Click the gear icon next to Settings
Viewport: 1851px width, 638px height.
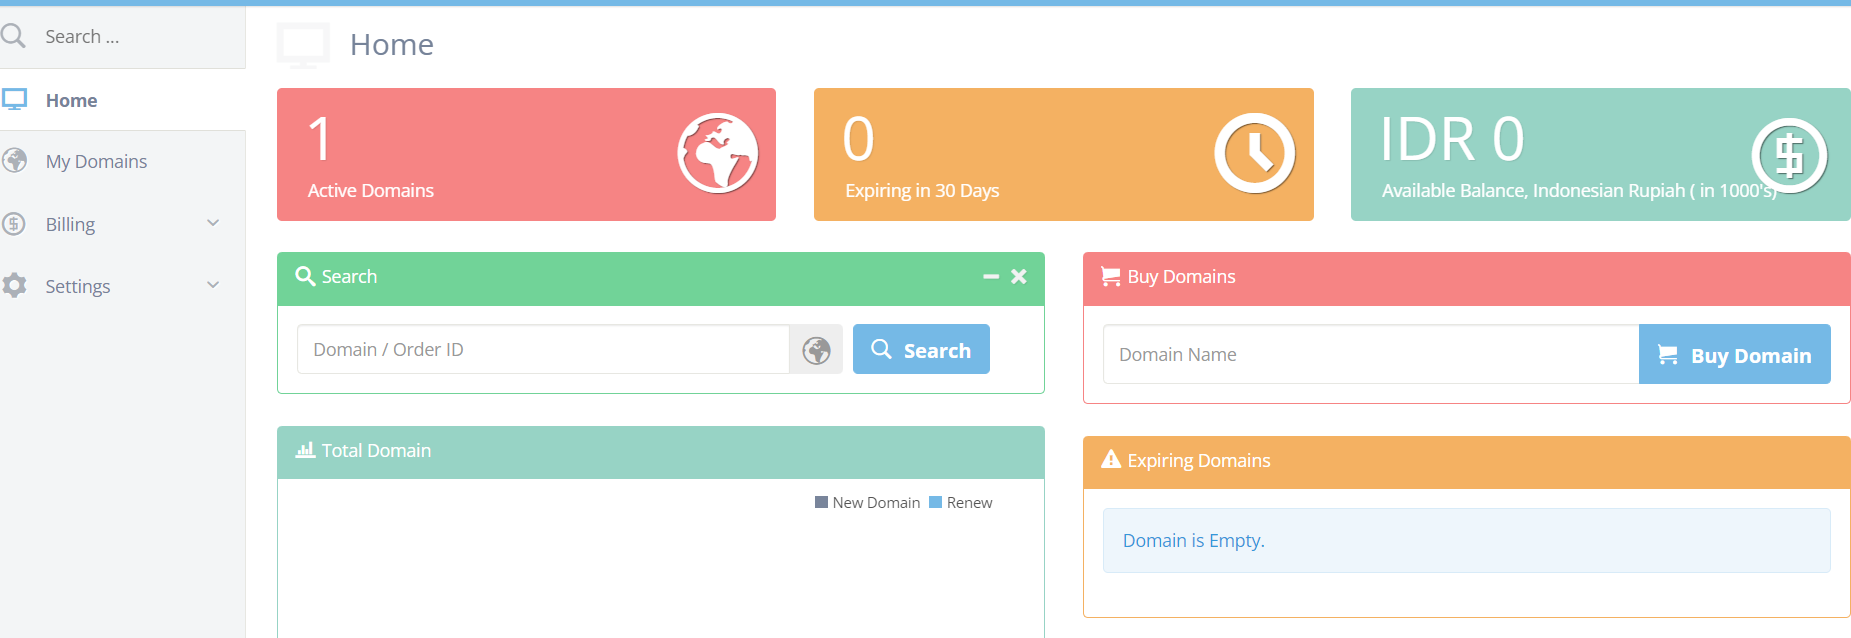[x=14, y=286]
